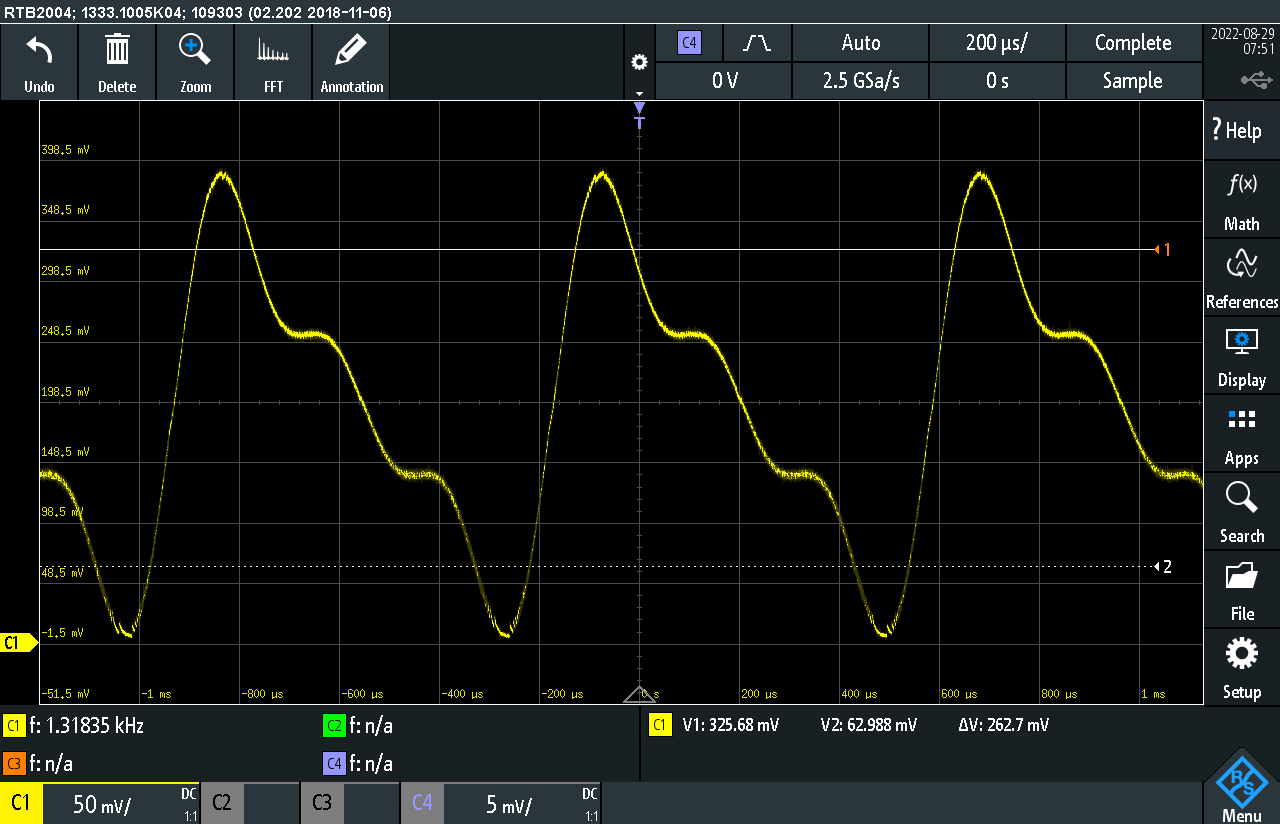Set the 0 V trigger level
The width and height of the screenshot is (1280, 824).
click(724, 81)
